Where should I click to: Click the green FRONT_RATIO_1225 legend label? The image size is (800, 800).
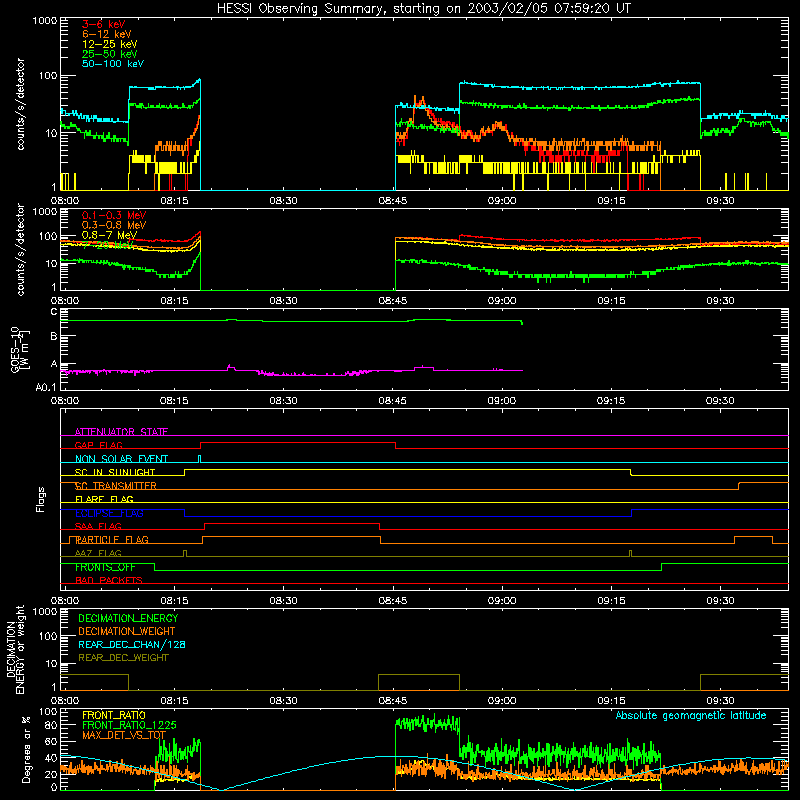click(129, 725)
